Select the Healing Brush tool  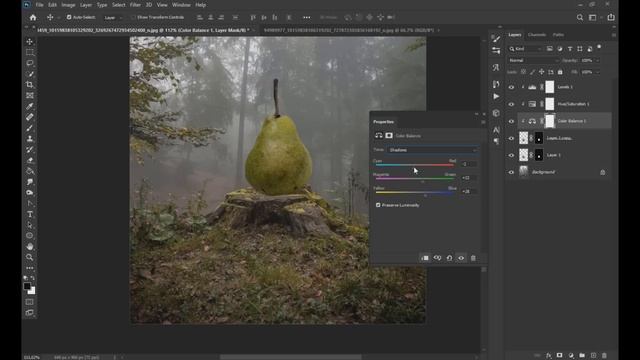tap(30, 117)
